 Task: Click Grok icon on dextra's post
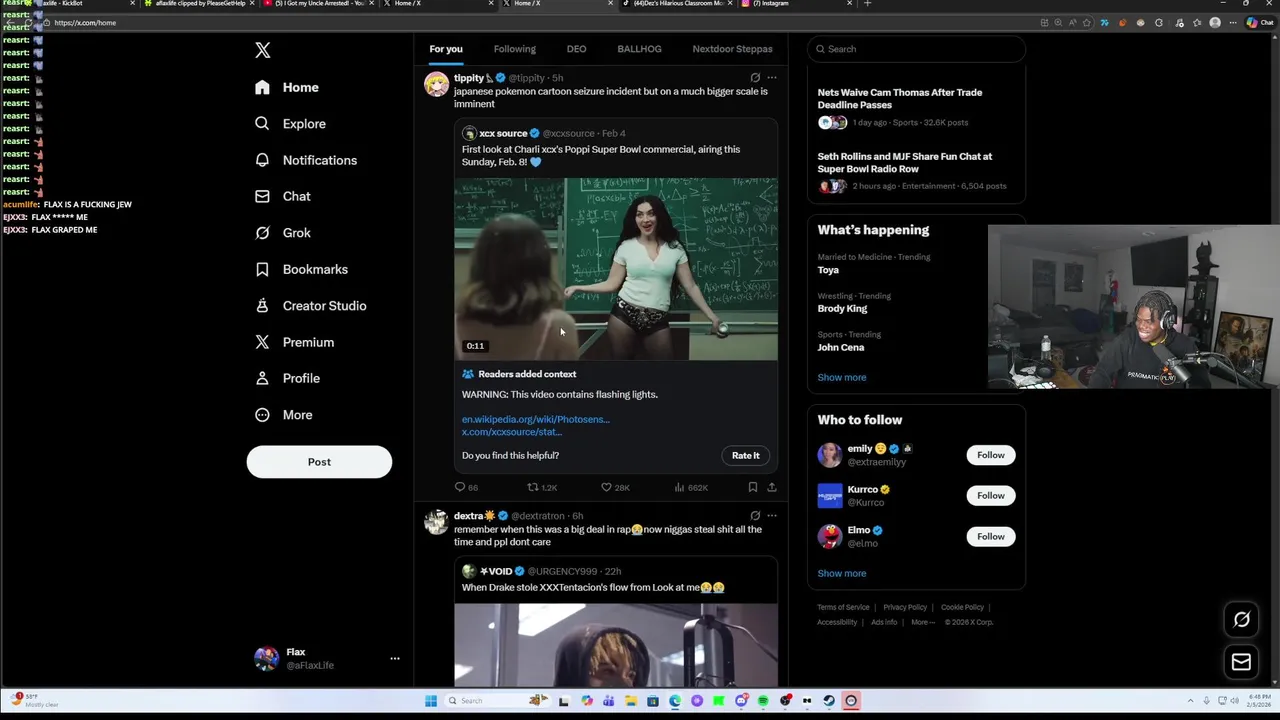(x=755, y=516)
